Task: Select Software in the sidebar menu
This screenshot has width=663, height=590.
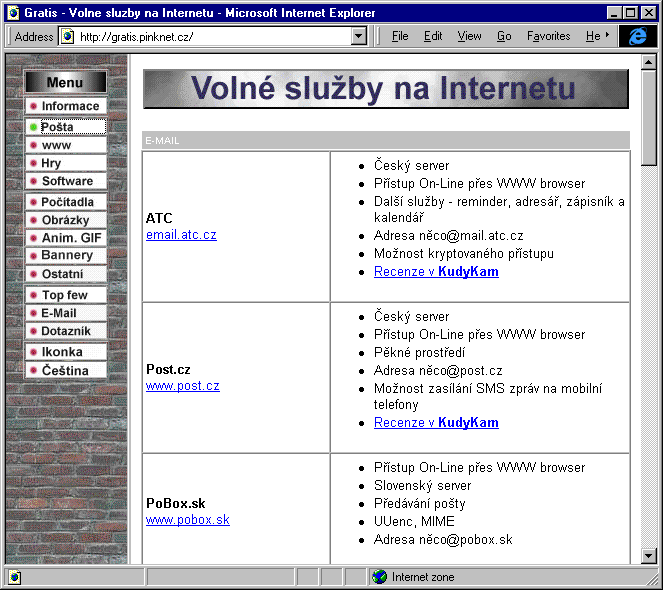Action: [66, 181]
